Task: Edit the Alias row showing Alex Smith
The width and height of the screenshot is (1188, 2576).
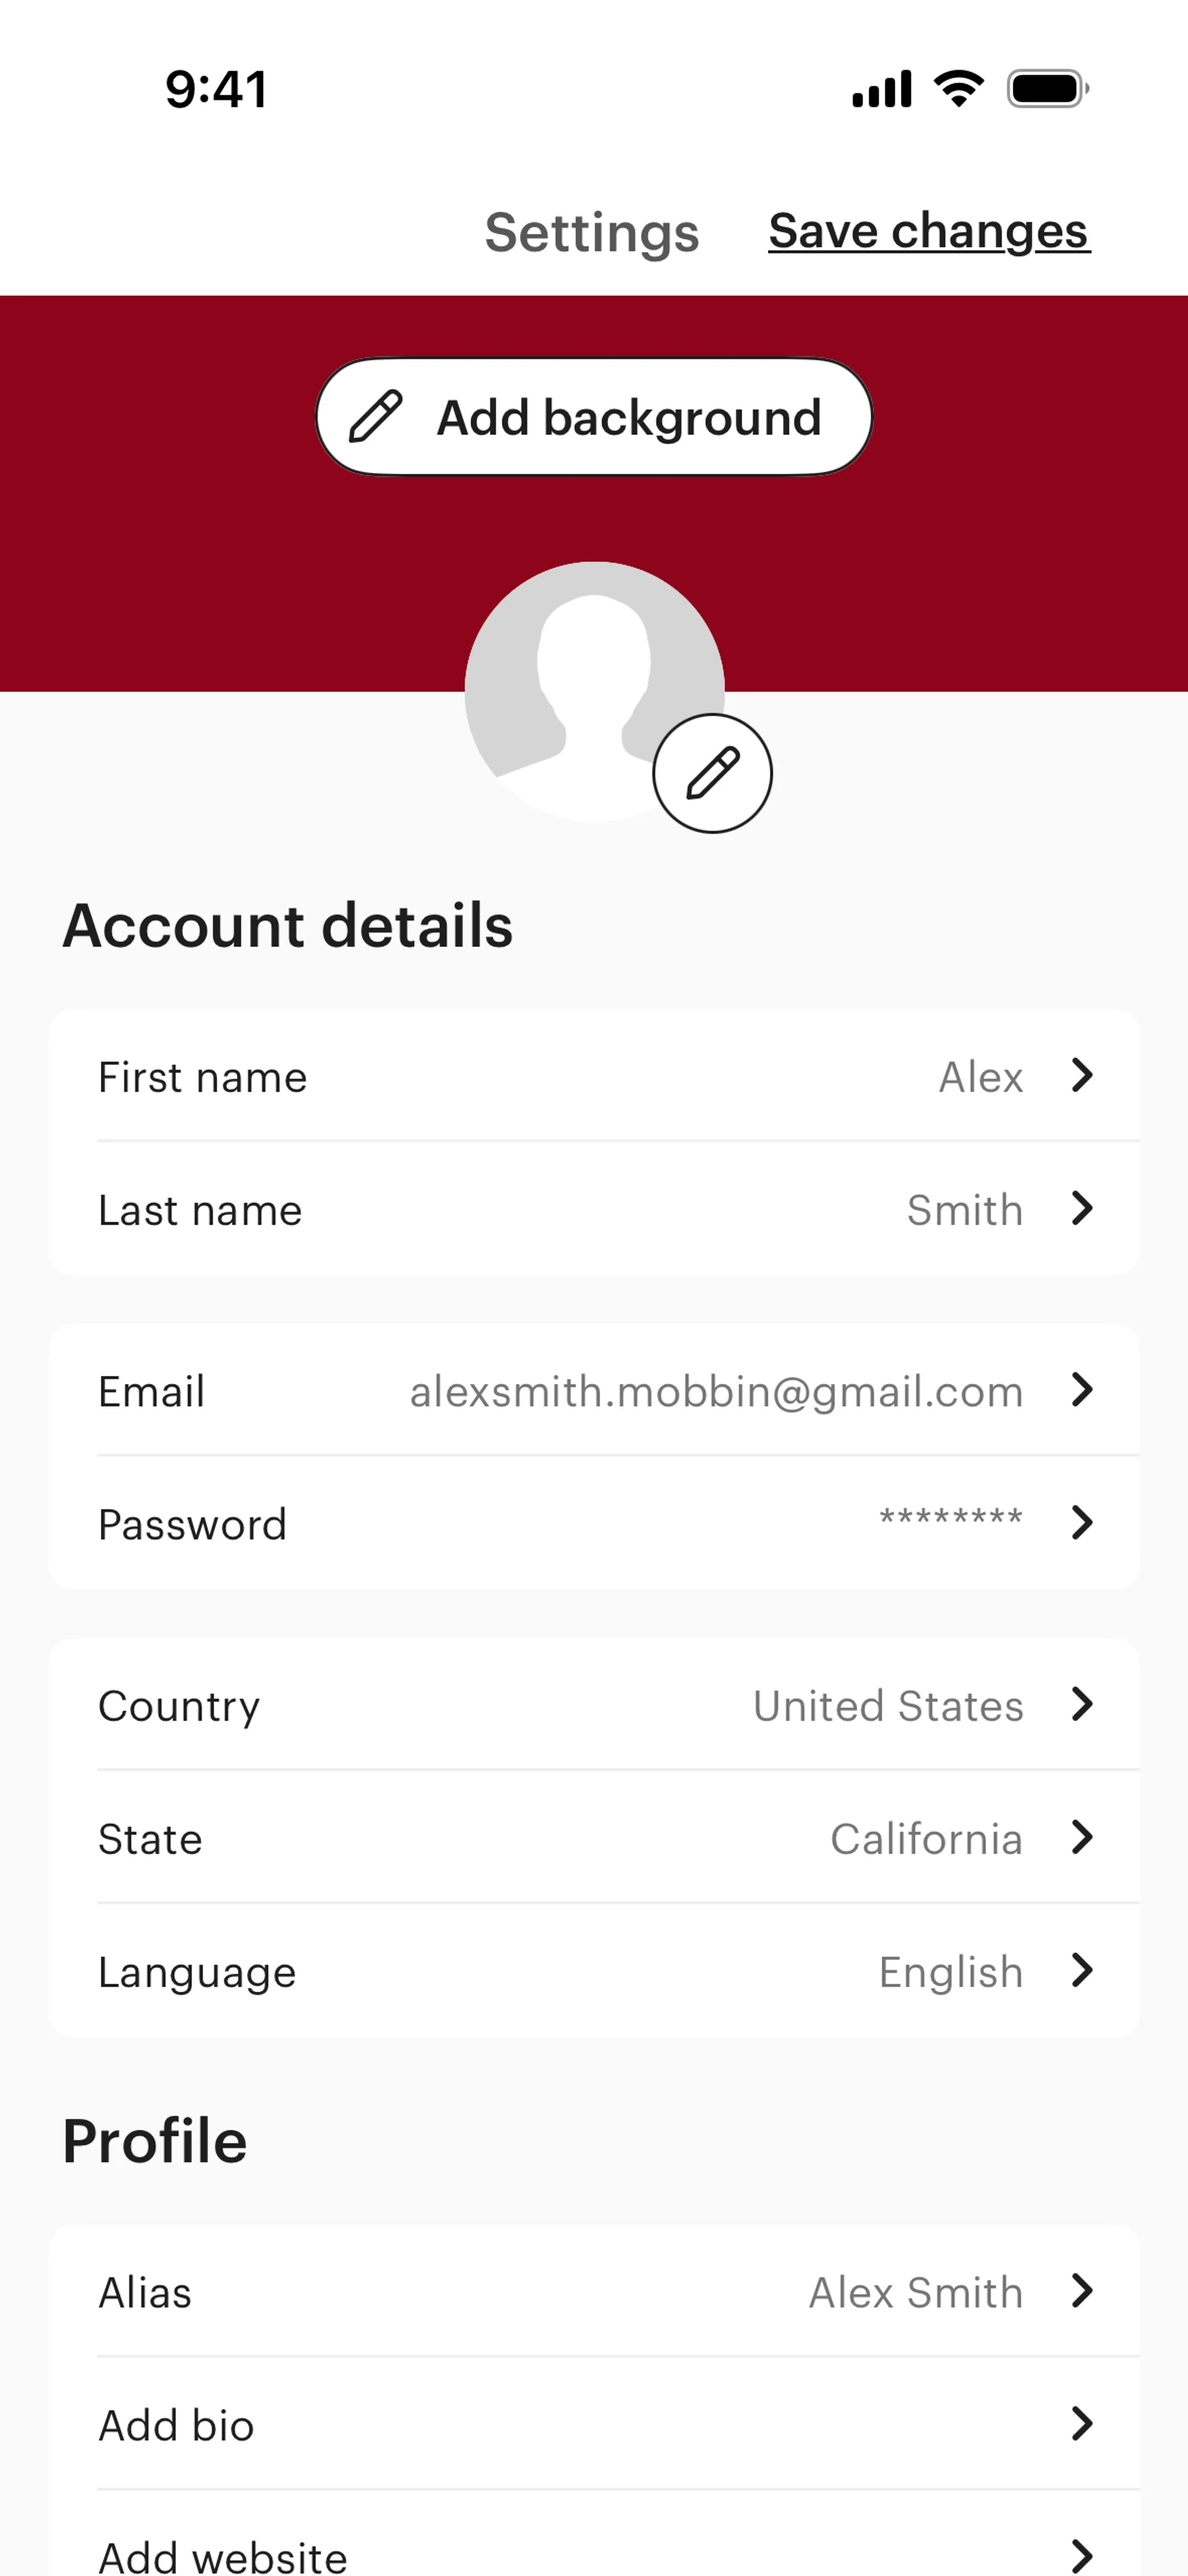Action: point(594,2291)
